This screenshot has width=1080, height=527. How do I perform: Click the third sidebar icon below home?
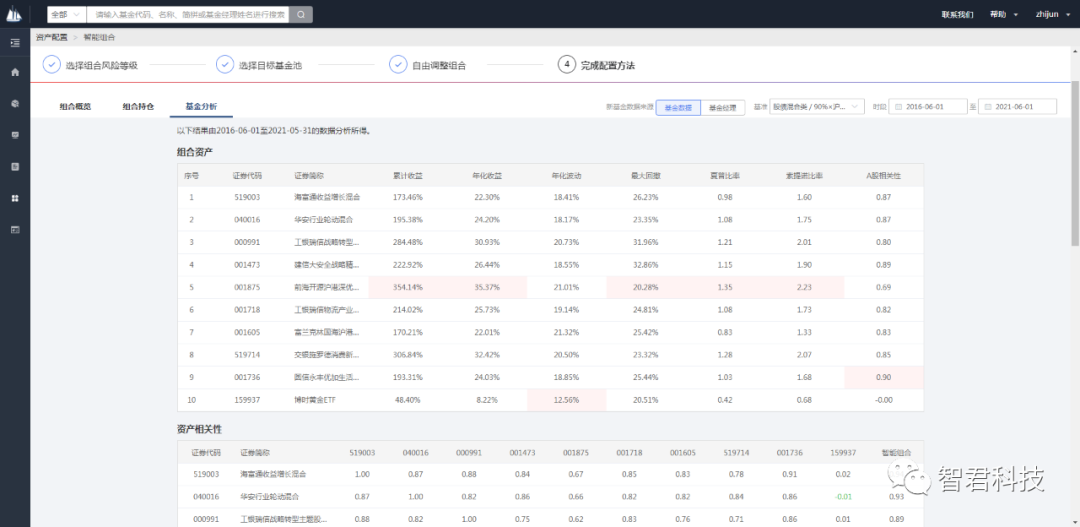click(x=14, y=166)
